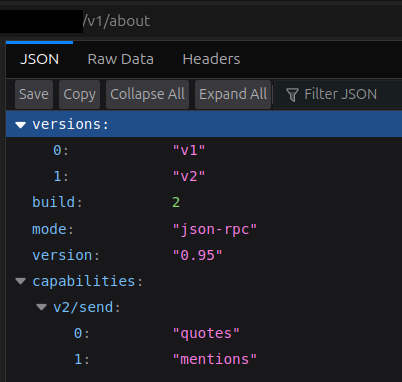Click the "0.95" value
Image resolution: width=402 pixels, height=382 pixels.
coord(197,255)
